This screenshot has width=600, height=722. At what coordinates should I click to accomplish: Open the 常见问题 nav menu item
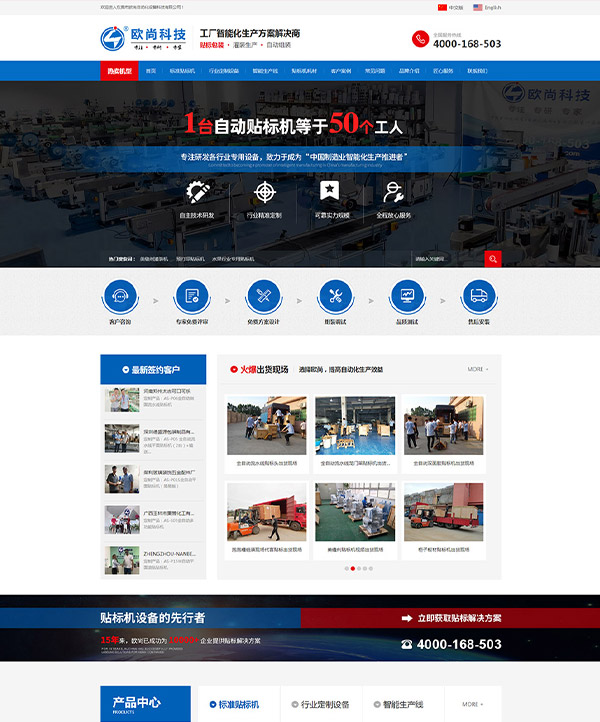pyautogui.click(x=375, y=71)
